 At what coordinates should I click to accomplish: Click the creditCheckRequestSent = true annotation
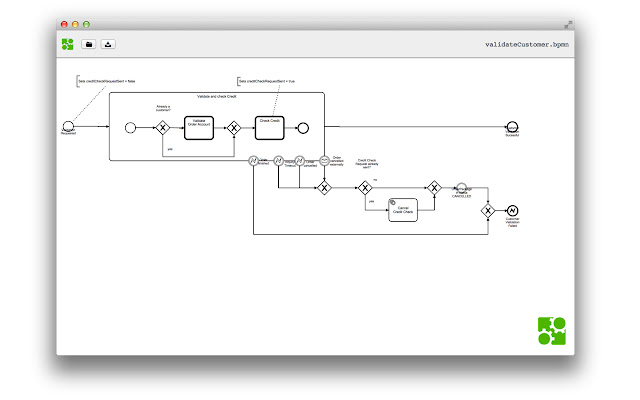click(267, 81)
